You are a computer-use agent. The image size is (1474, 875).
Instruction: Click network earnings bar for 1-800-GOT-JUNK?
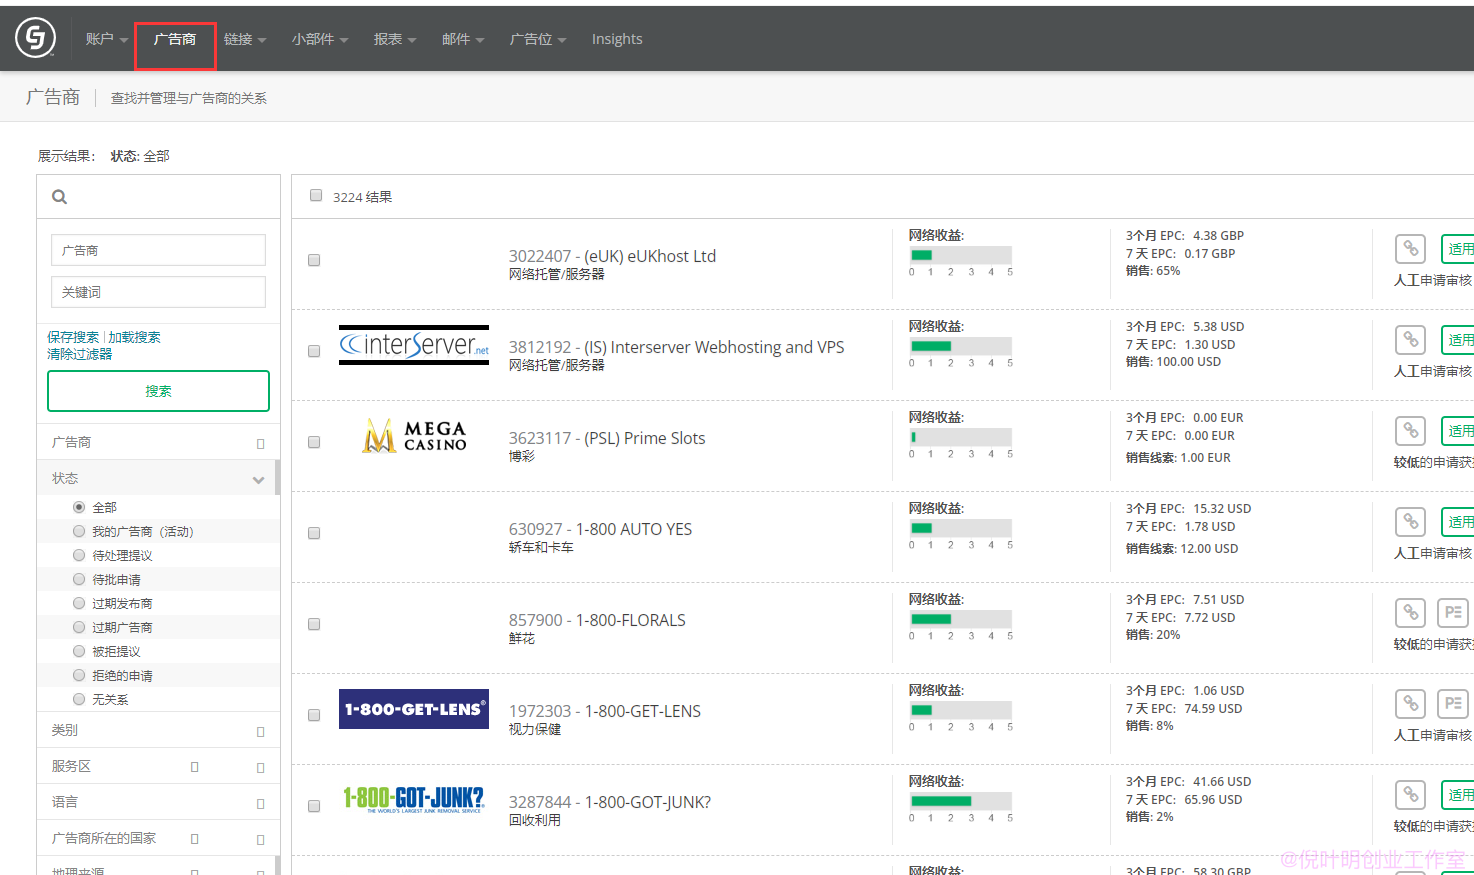coord(961,801)
